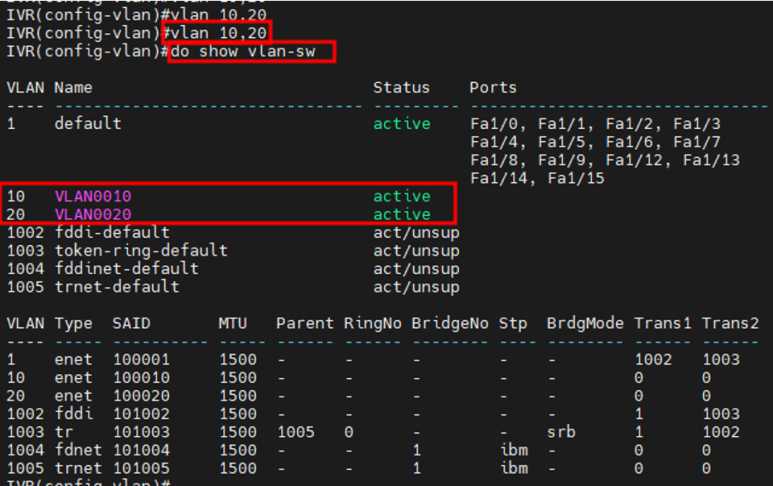This screenshot has height=486, width=773.
Task: Click the fddi-default VLAN name
Action: (x=112, y=232)
